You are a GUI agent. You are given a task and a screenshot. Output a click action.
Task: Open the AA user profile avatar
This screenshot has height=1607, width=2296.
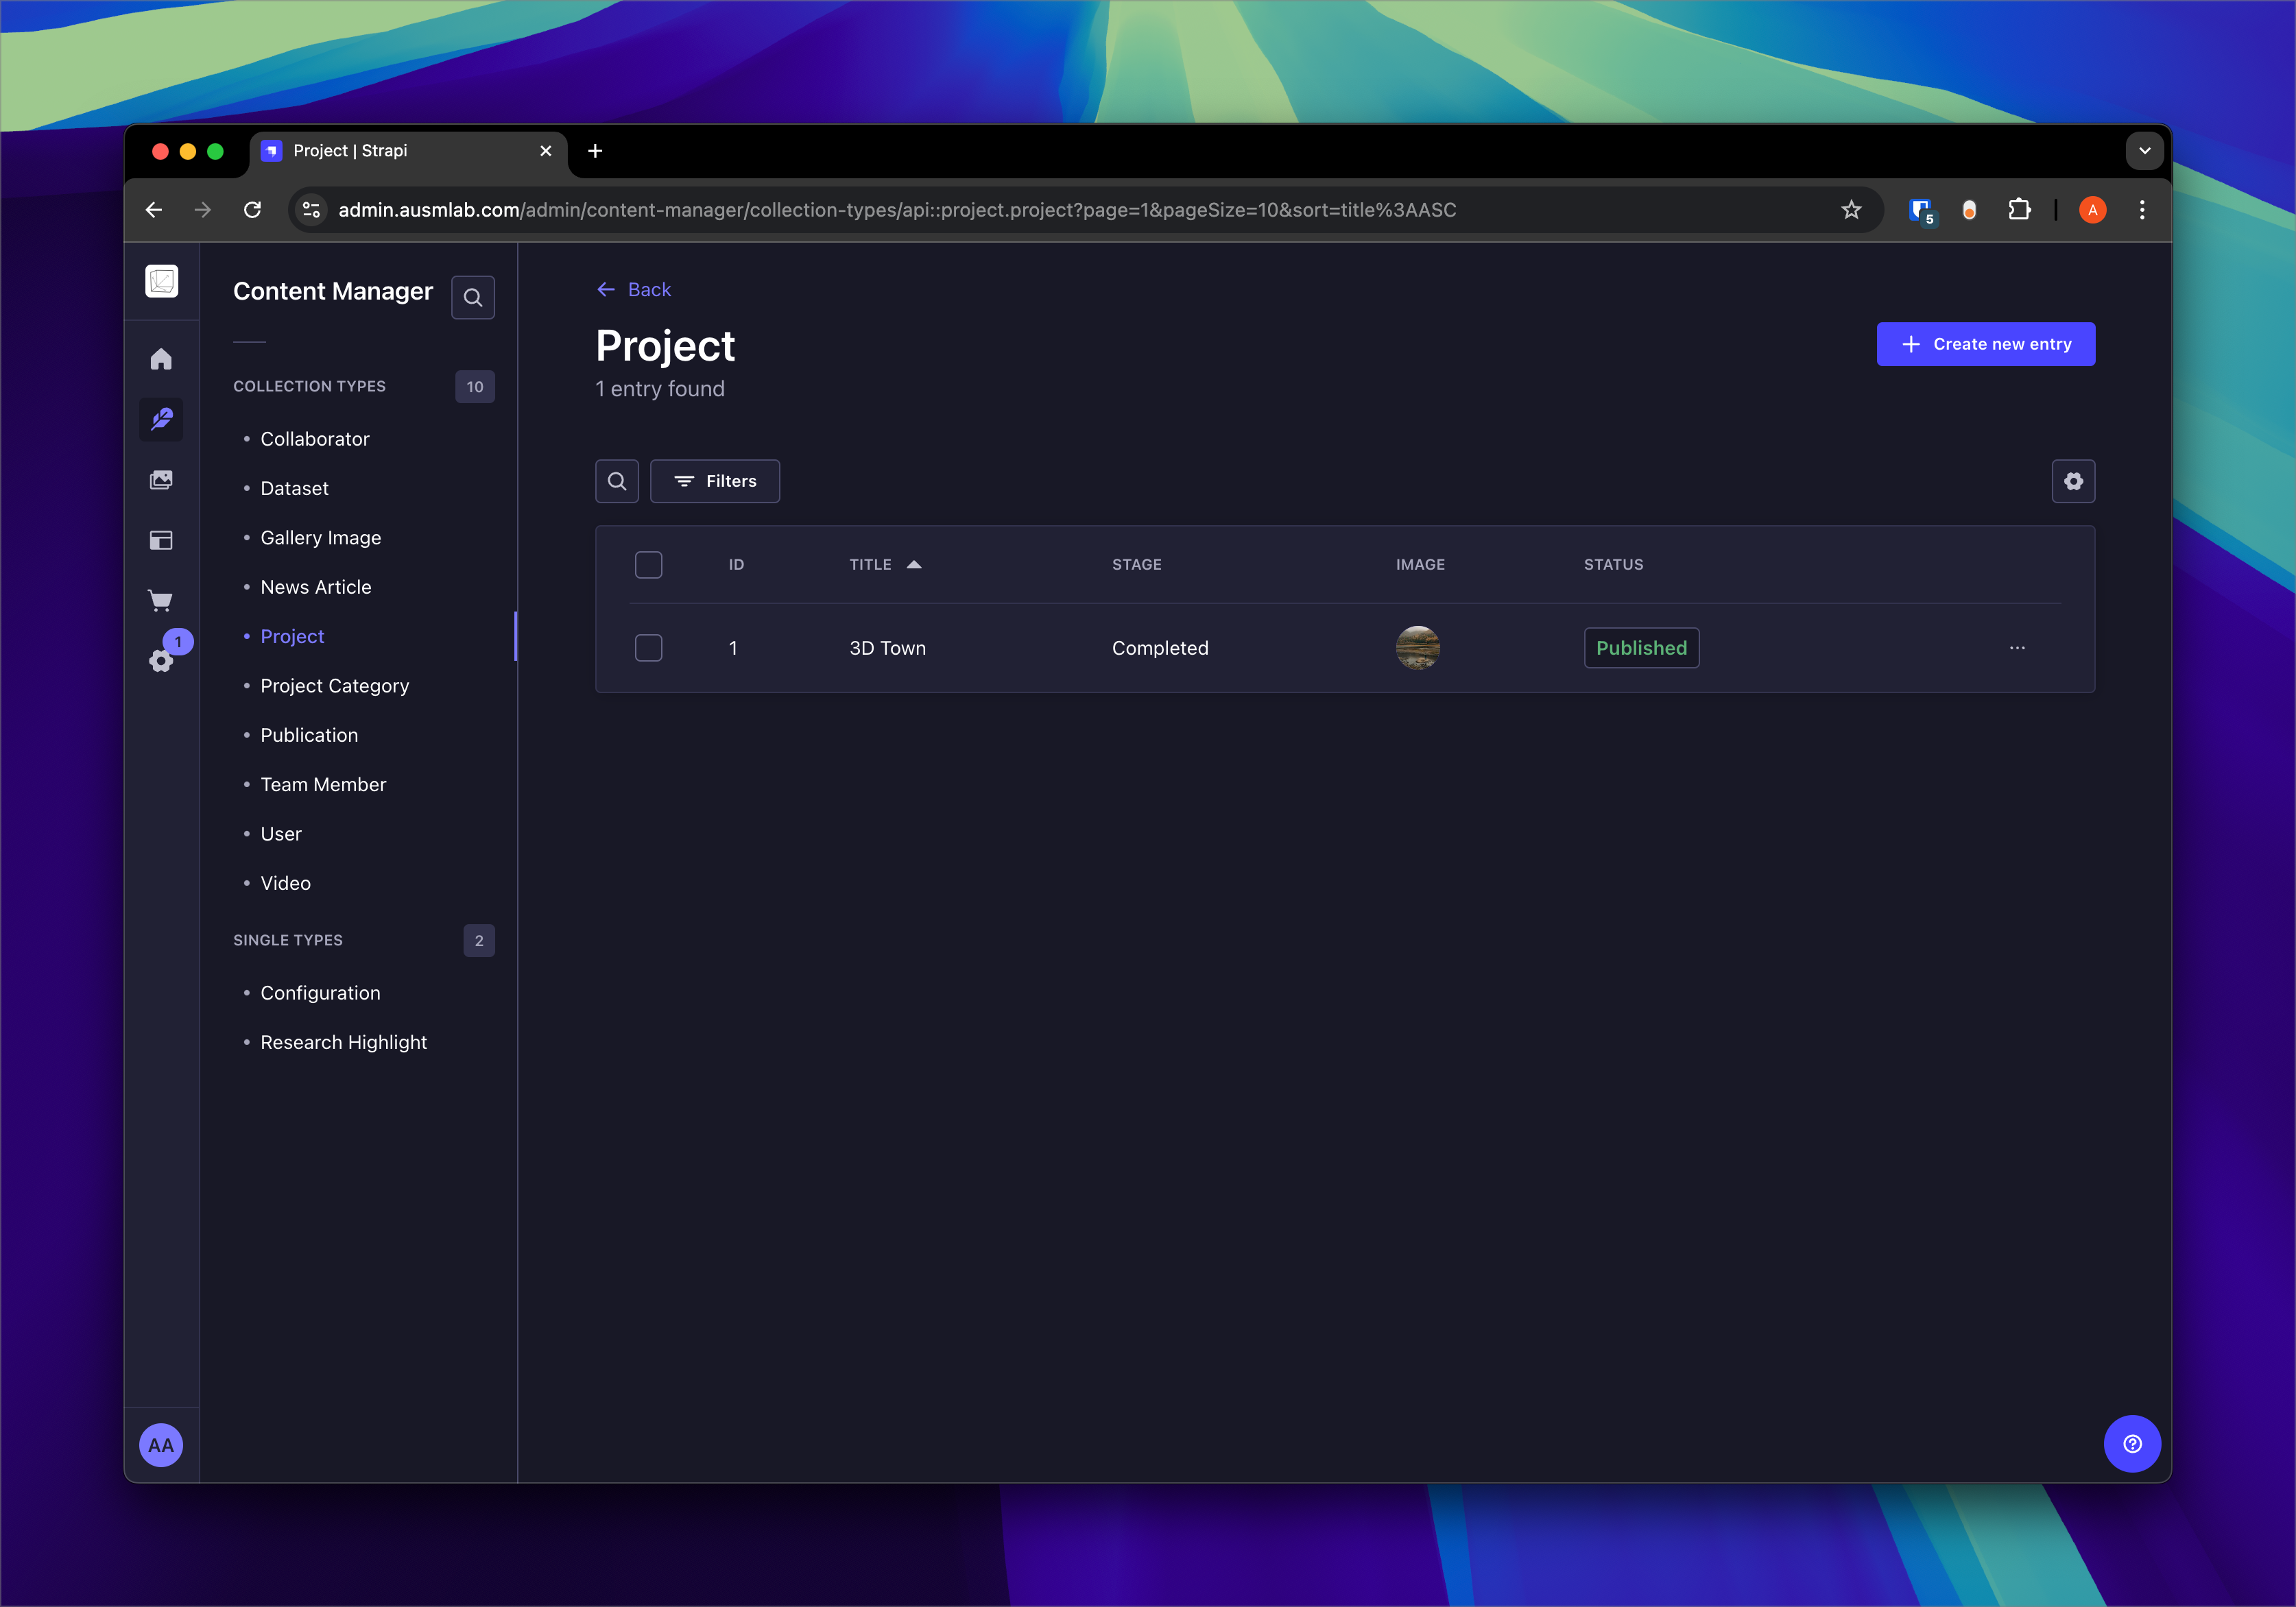(x=161, y=1444)
